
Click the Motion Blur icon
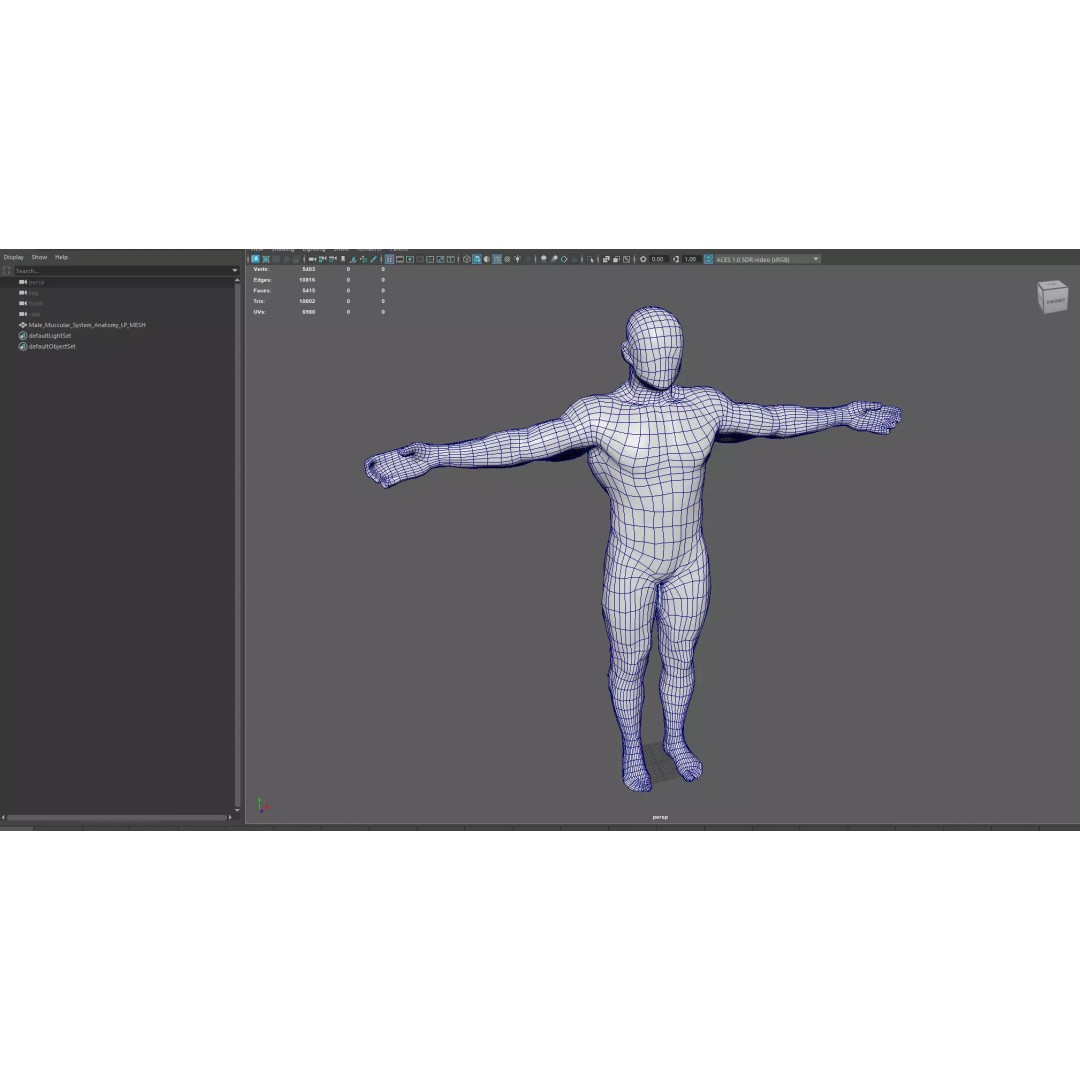[x=554, y=259]
